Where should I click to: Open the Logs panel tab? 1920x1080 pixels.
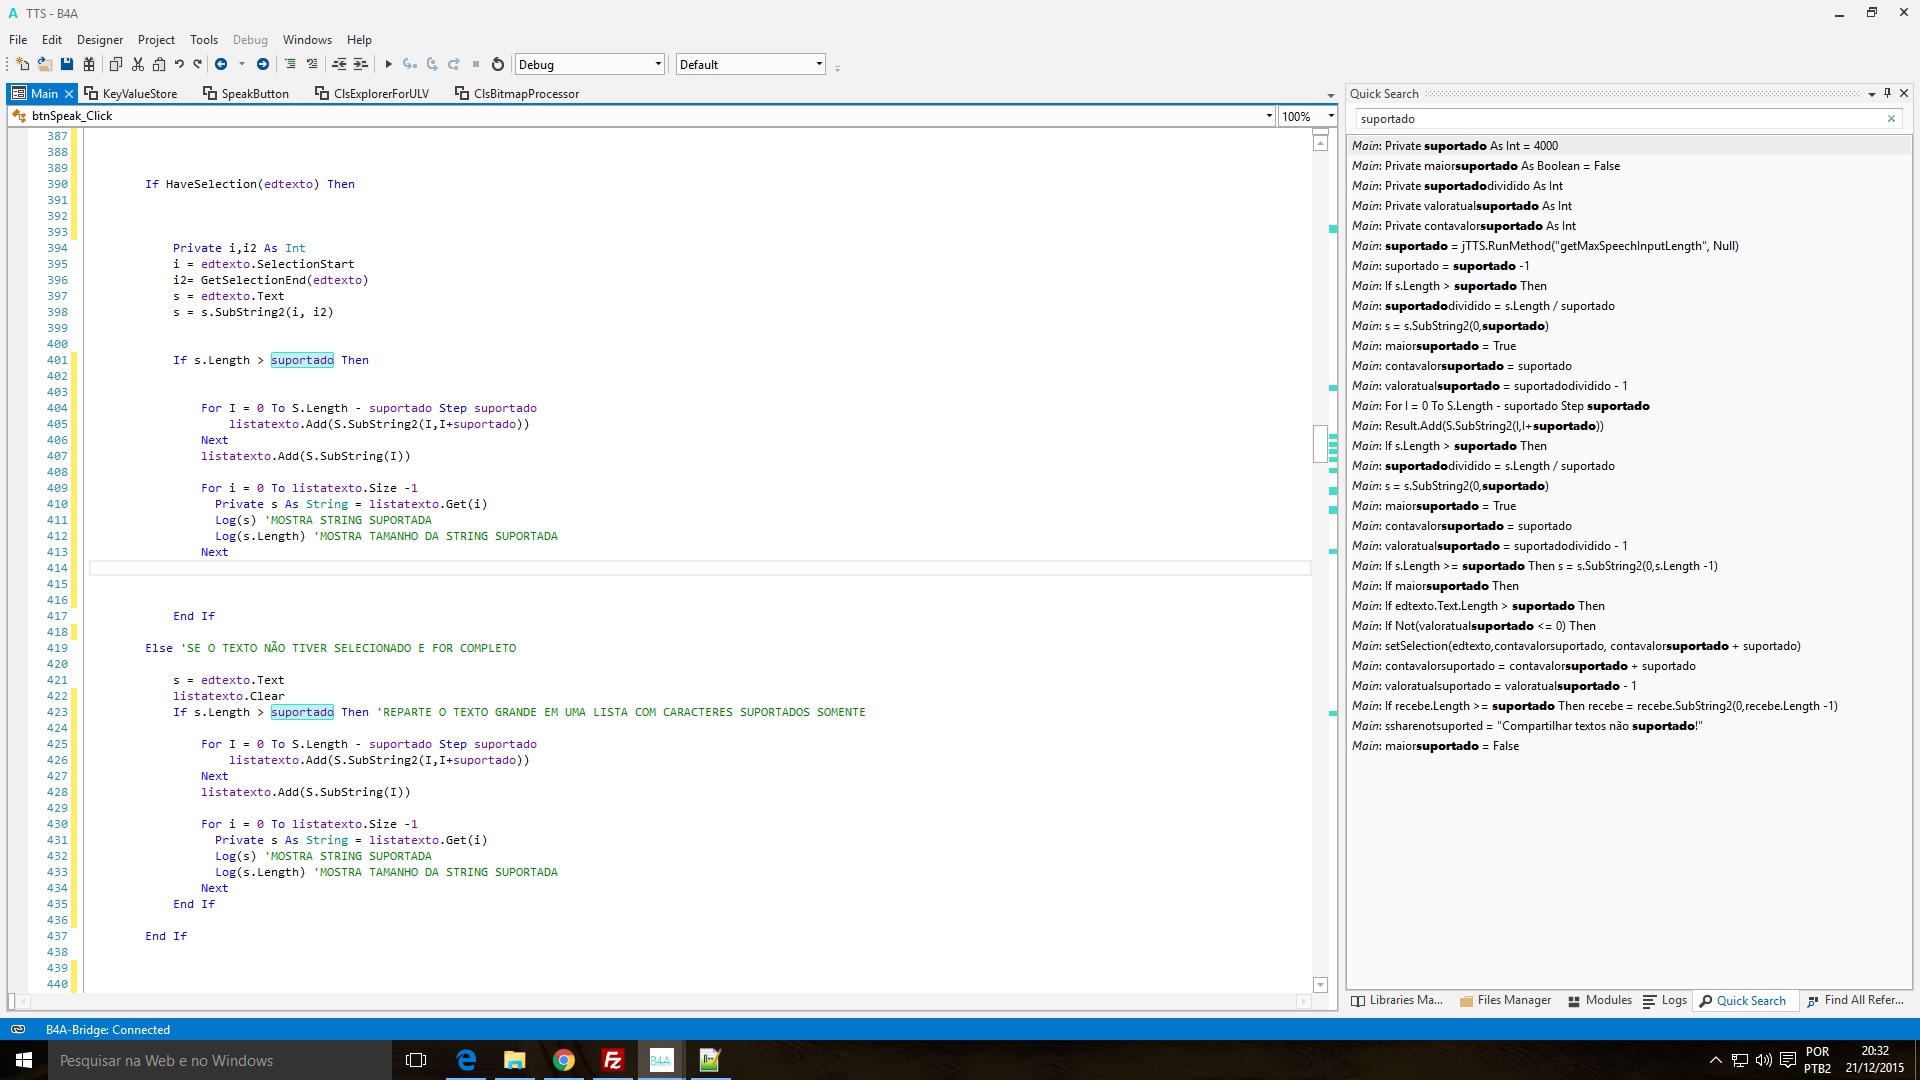[x=1665, y=1000]
